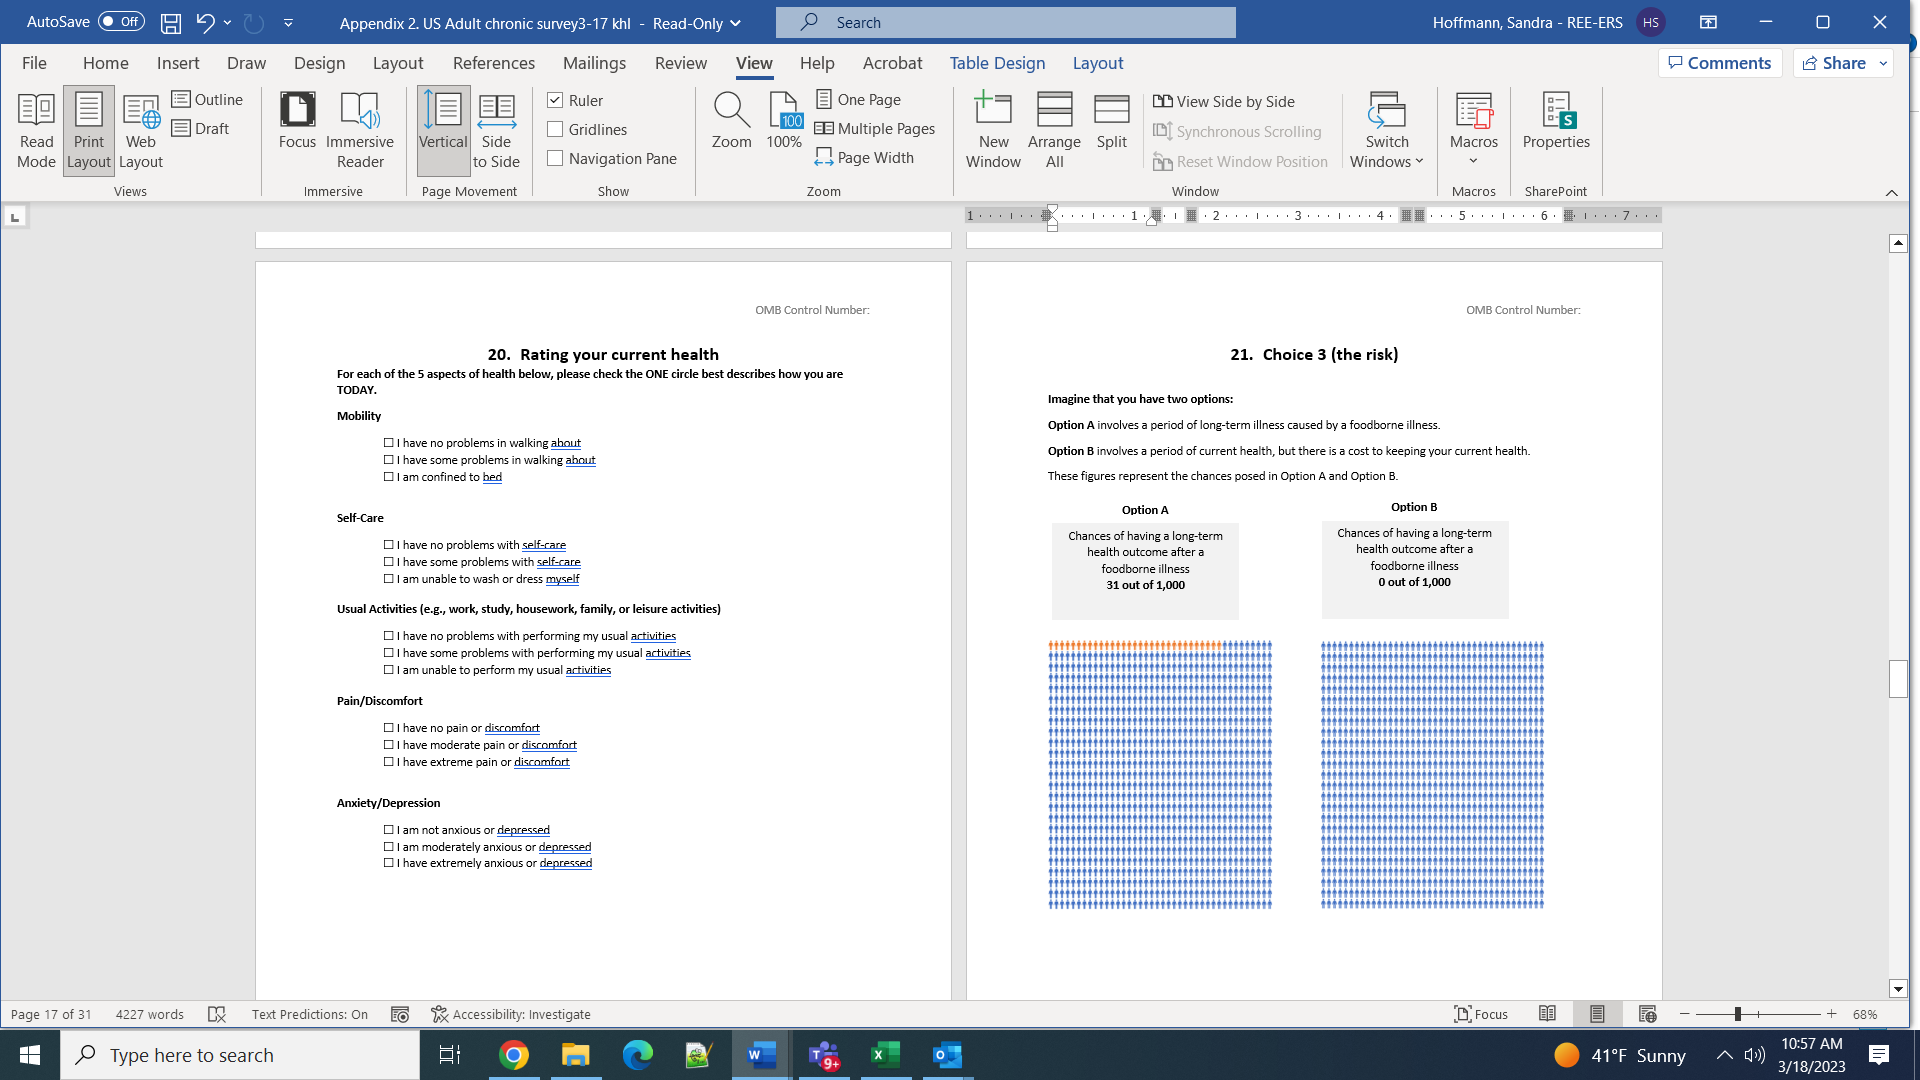Uncheck the Ruler checkbox

point(556,100)
